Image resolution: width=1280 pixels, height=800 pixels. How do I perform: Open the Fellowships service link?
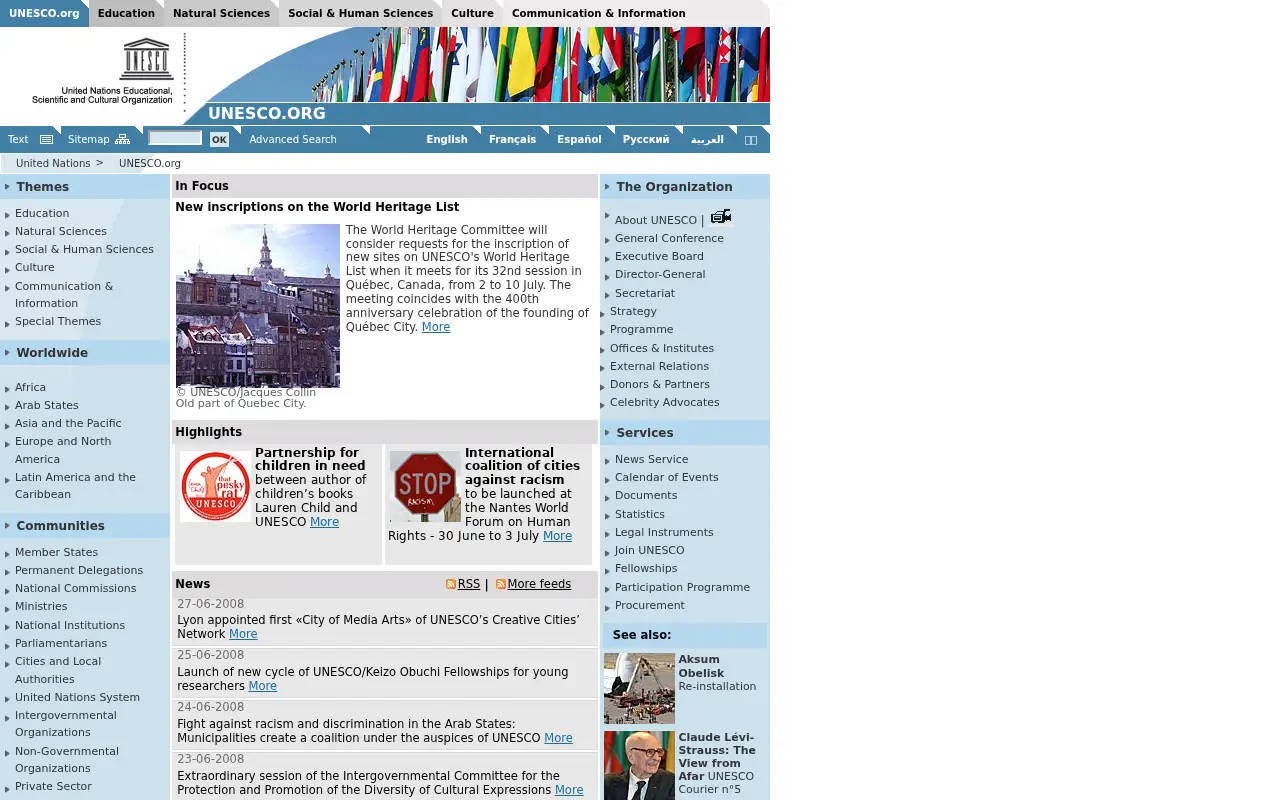(646, 568)
